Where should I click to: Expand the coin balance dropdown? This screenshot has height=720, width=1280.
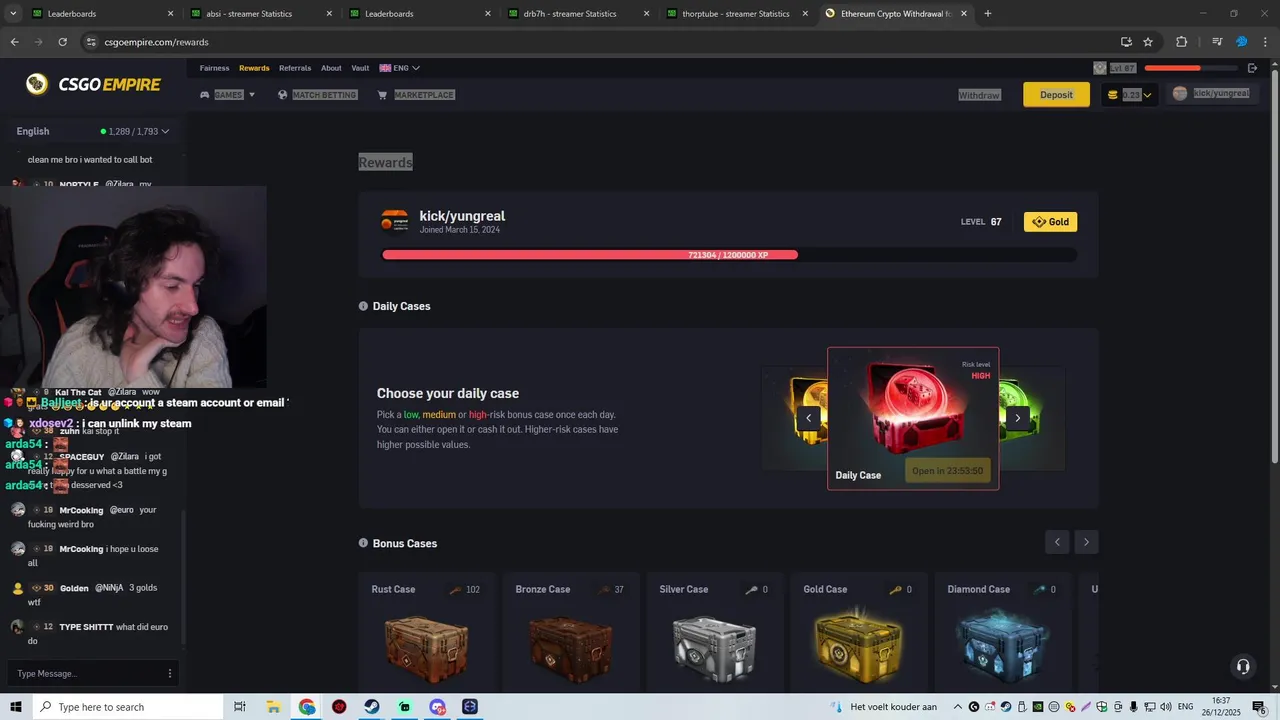tap(1130, 95)
